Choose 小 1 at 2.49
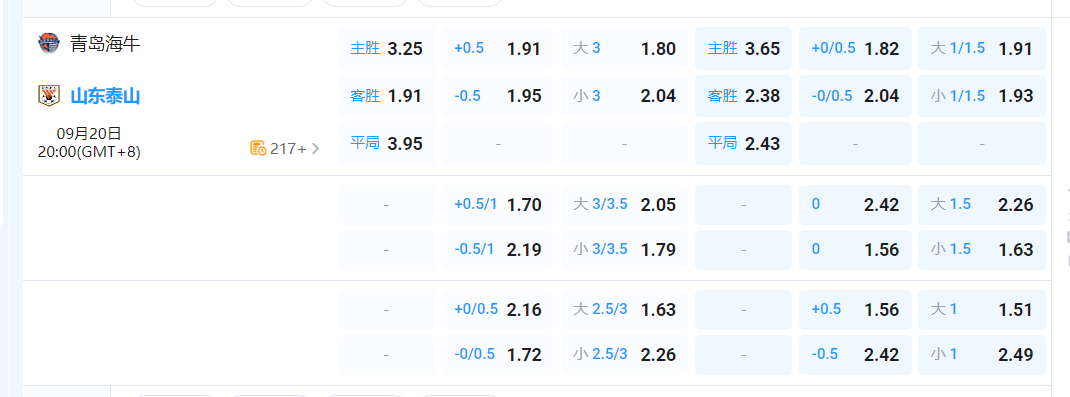Viewport: 1070px width, 397px height. [x=982, y=355]
